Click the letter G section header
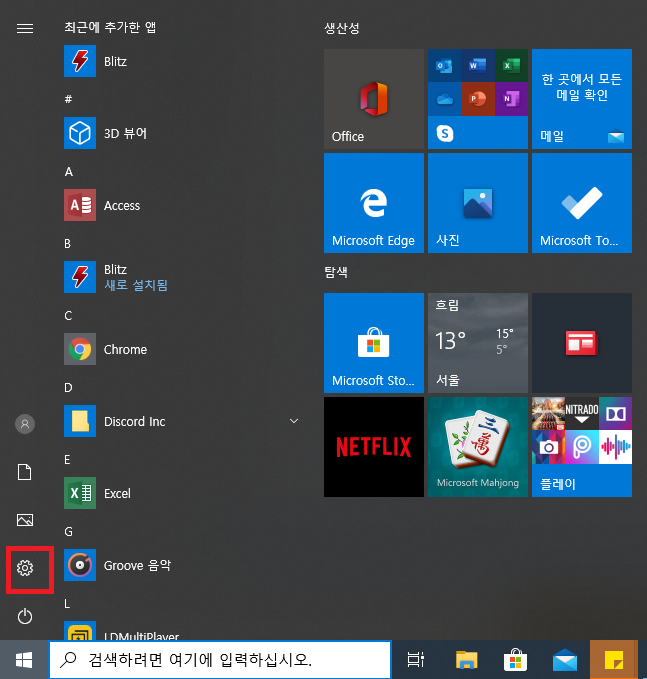Image resolution: width=647 pixels, height=679 pixels. point(68,531)
